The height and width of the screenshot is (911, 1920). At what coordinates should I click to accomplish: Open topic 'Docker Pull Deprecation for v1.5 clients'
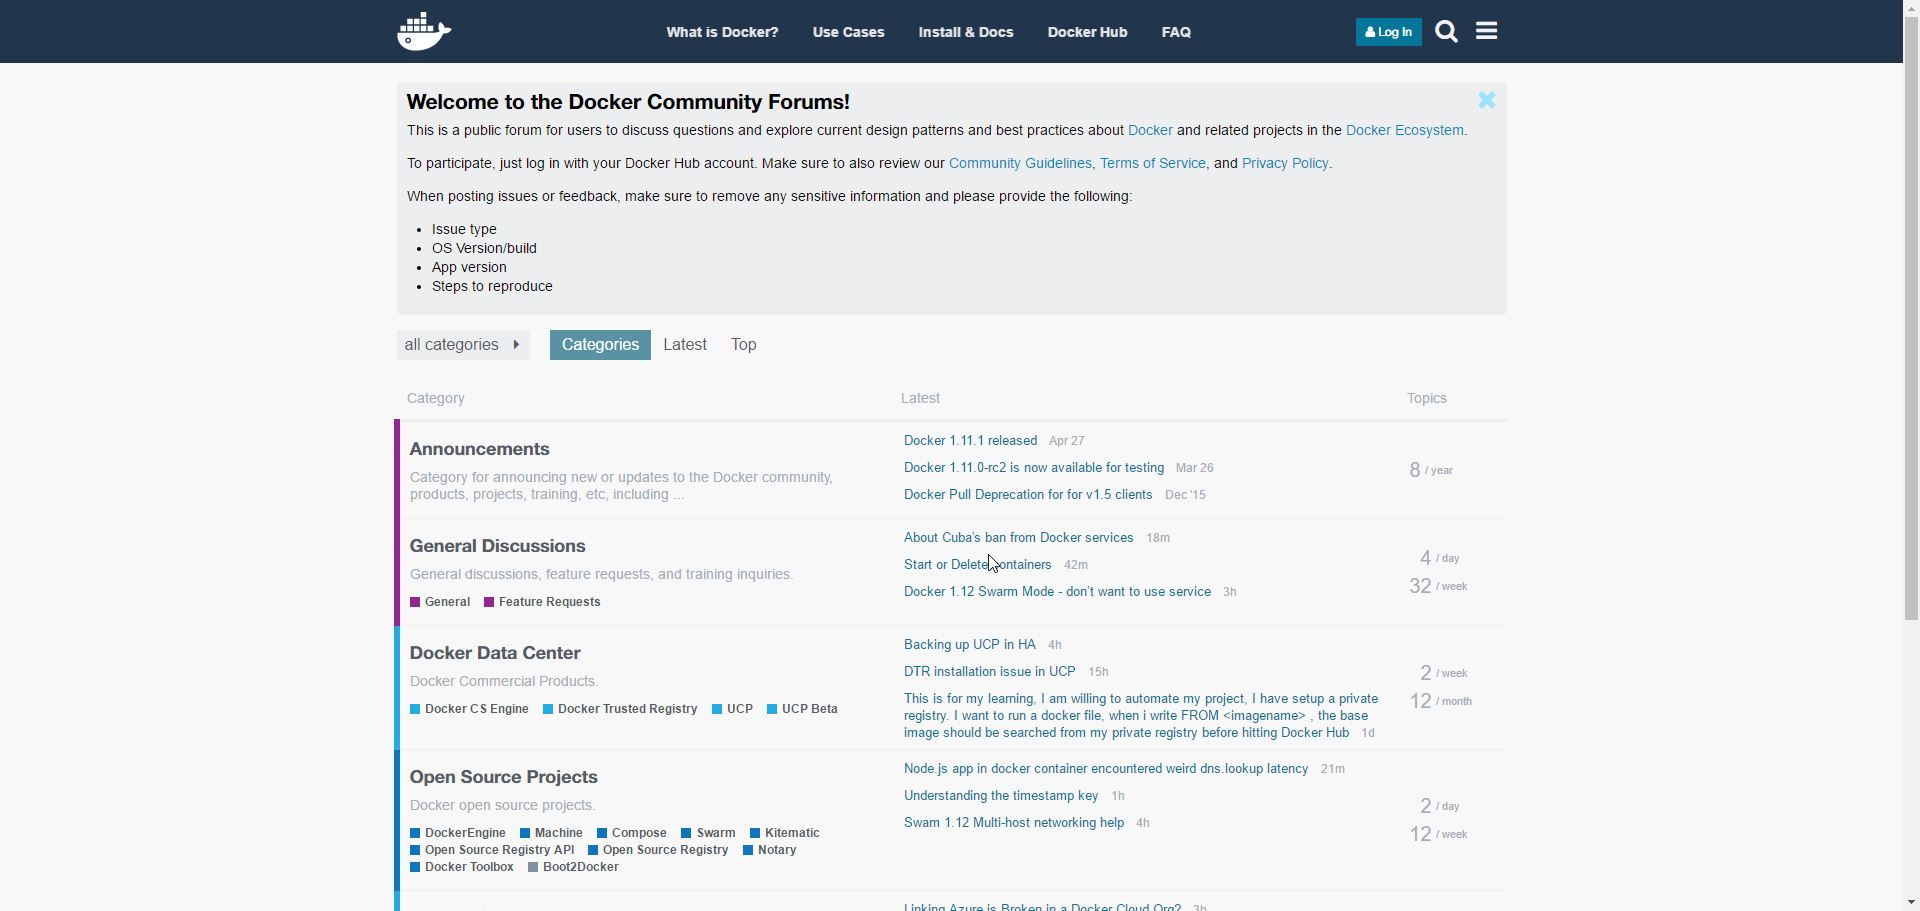coord(1028,495)
